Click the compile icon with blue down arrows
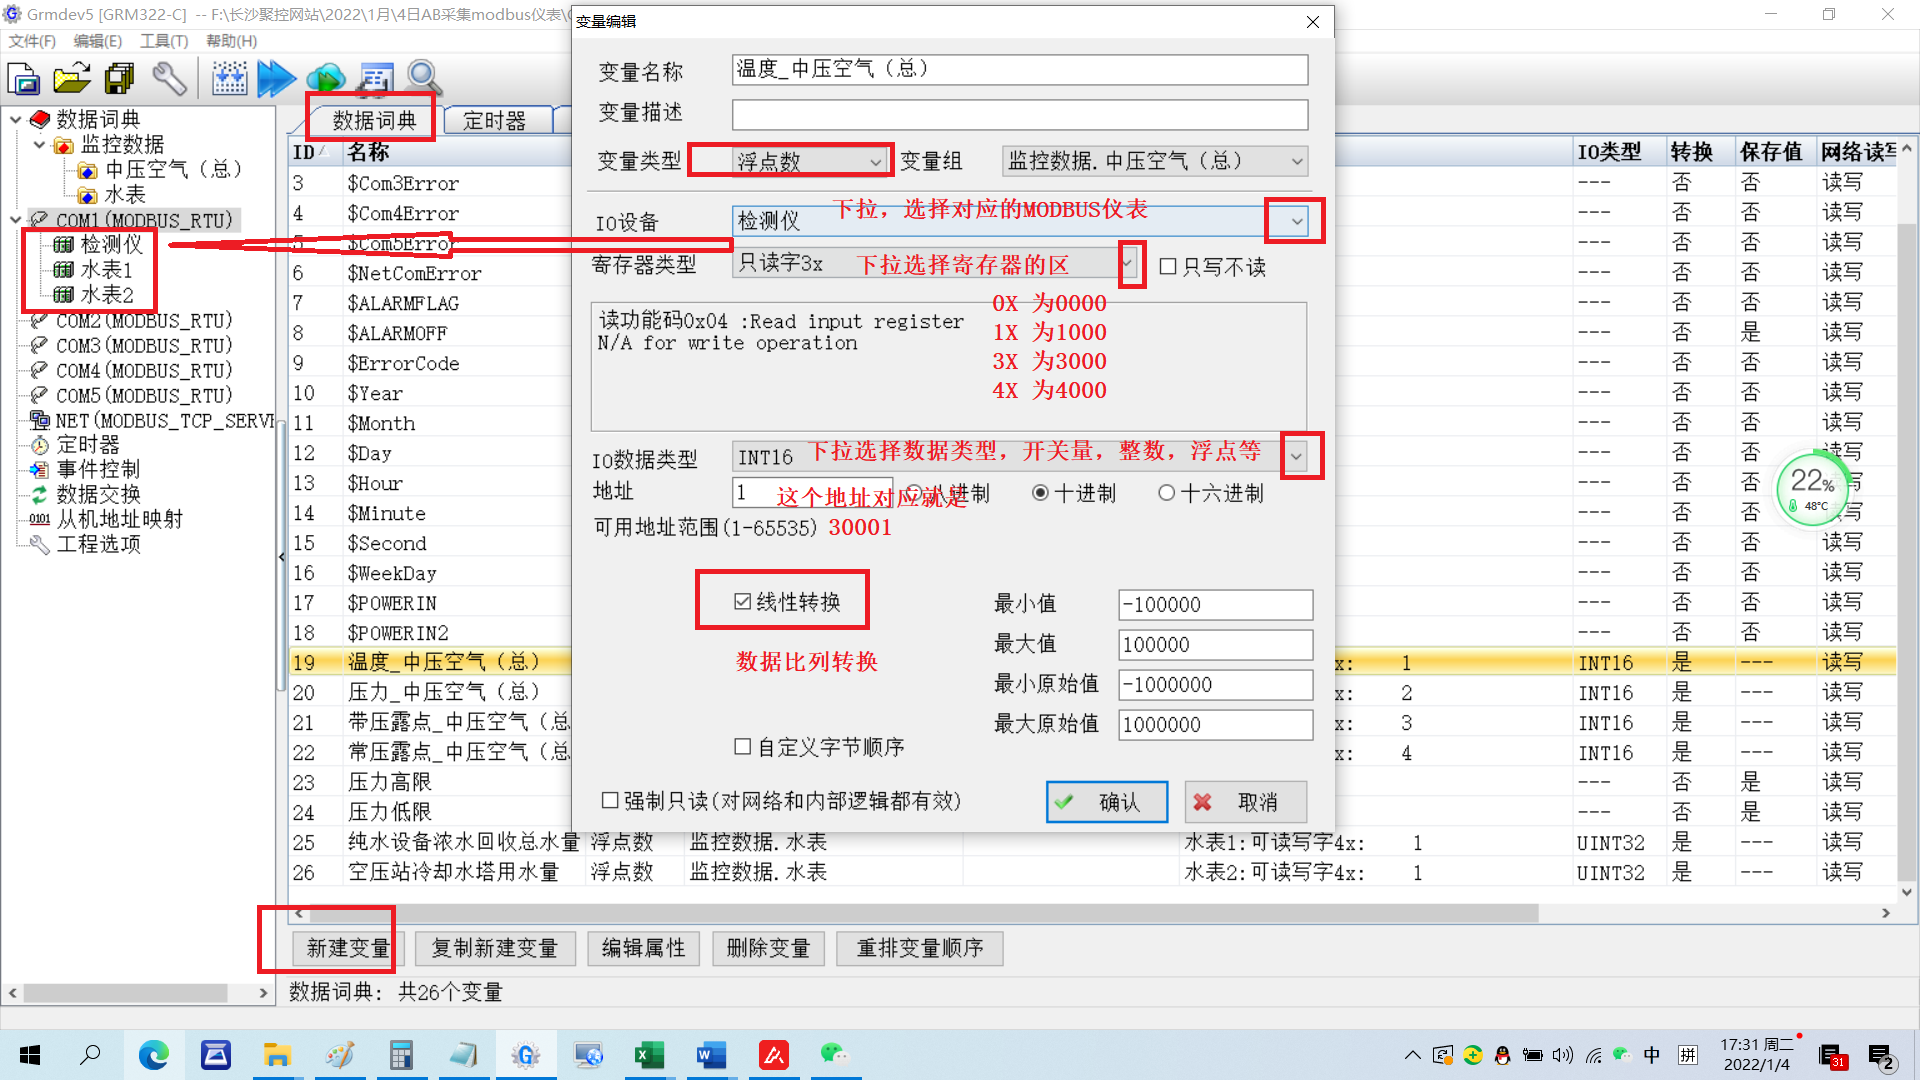Image resolution: width=1920 pixels, height=1080 pixels. [x=229, y=78]
